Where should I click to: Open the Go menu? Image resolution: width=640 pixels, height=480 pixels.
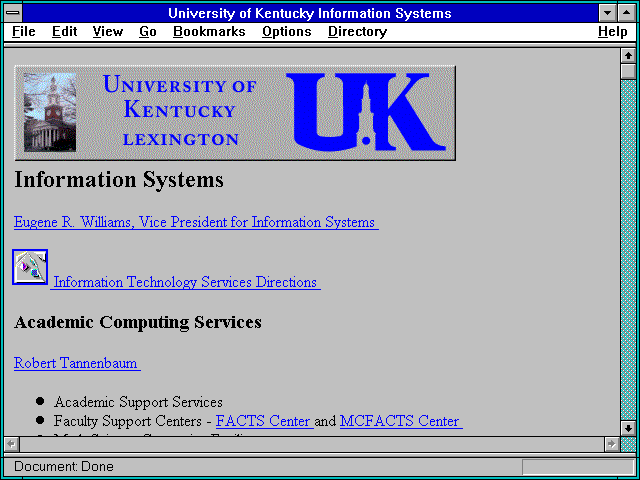coord(147,32)
